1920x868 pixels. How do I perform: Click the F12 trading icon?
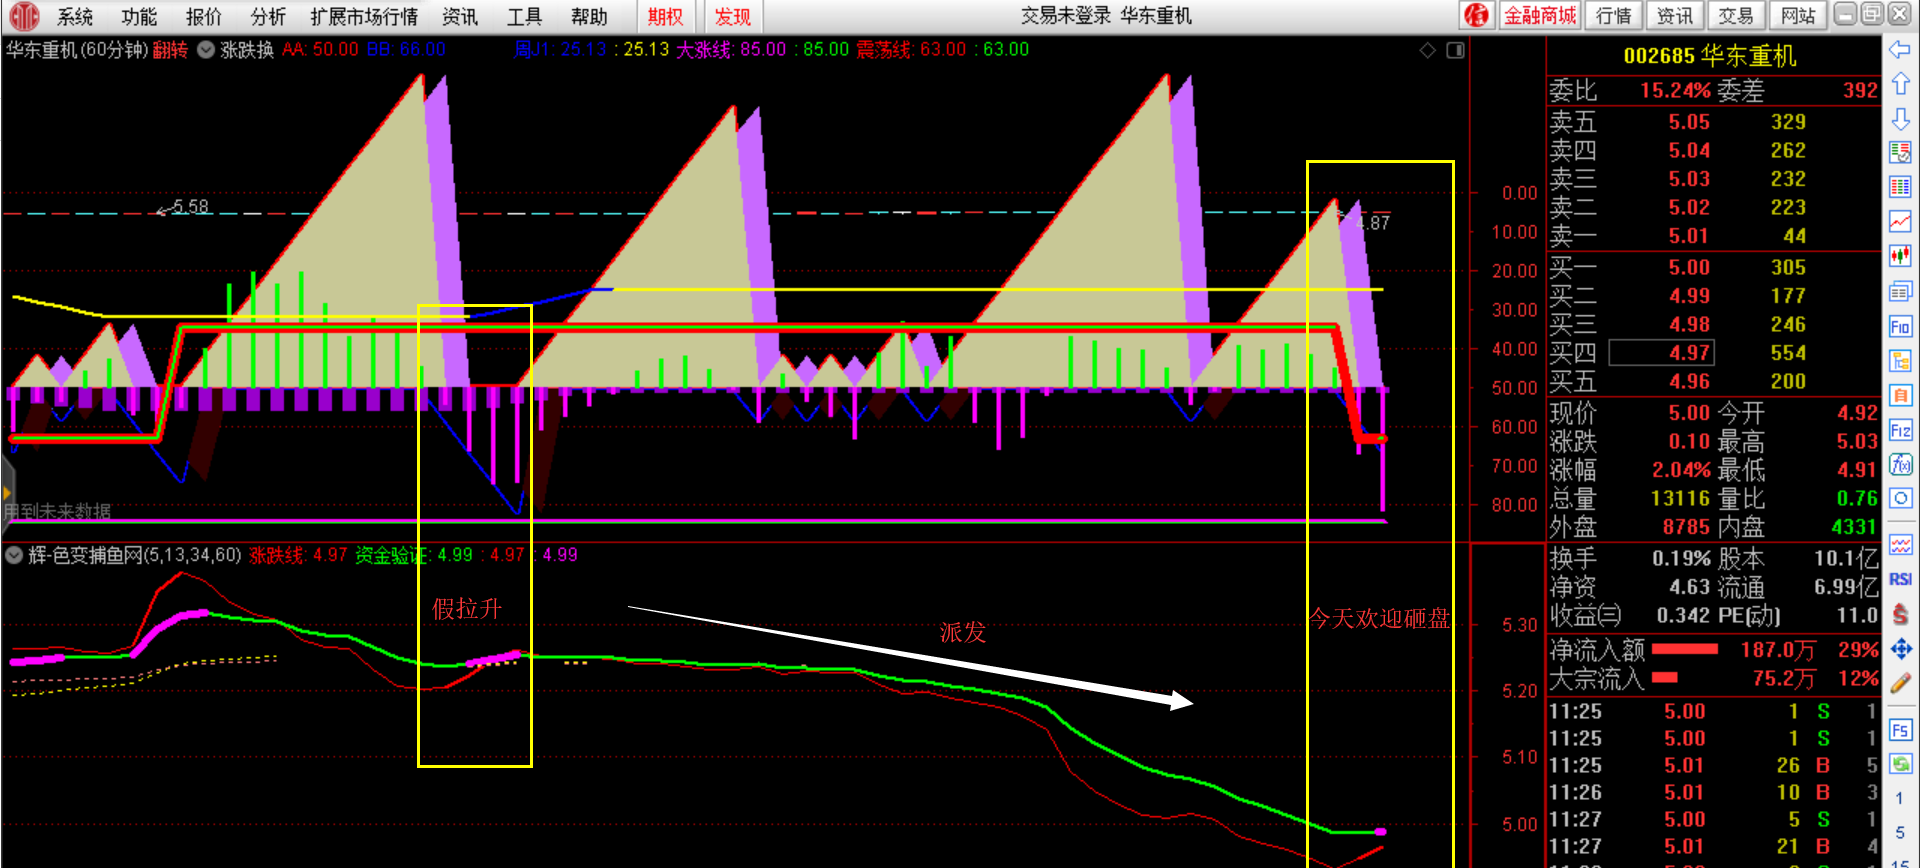coord(1900,431)
